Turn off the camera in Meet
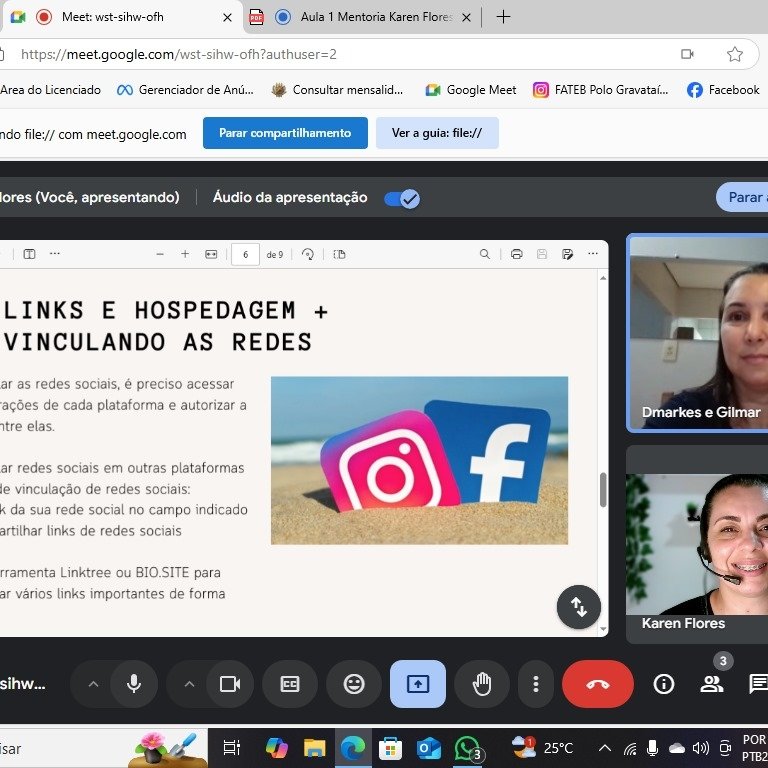The image size is (768, 768). (x=230, y=684)
